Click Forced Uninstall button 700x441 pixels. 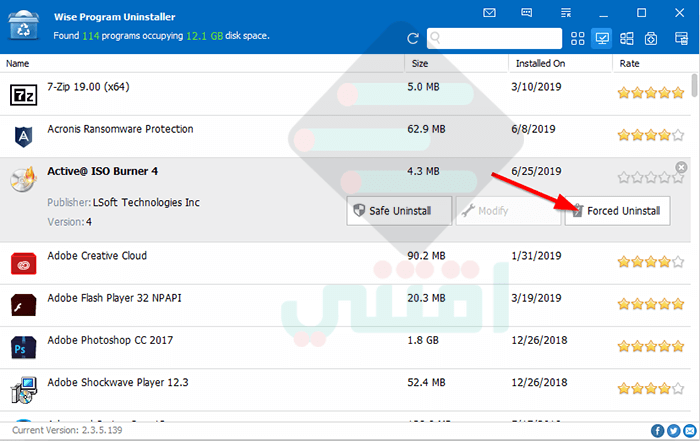coord(617,211)
